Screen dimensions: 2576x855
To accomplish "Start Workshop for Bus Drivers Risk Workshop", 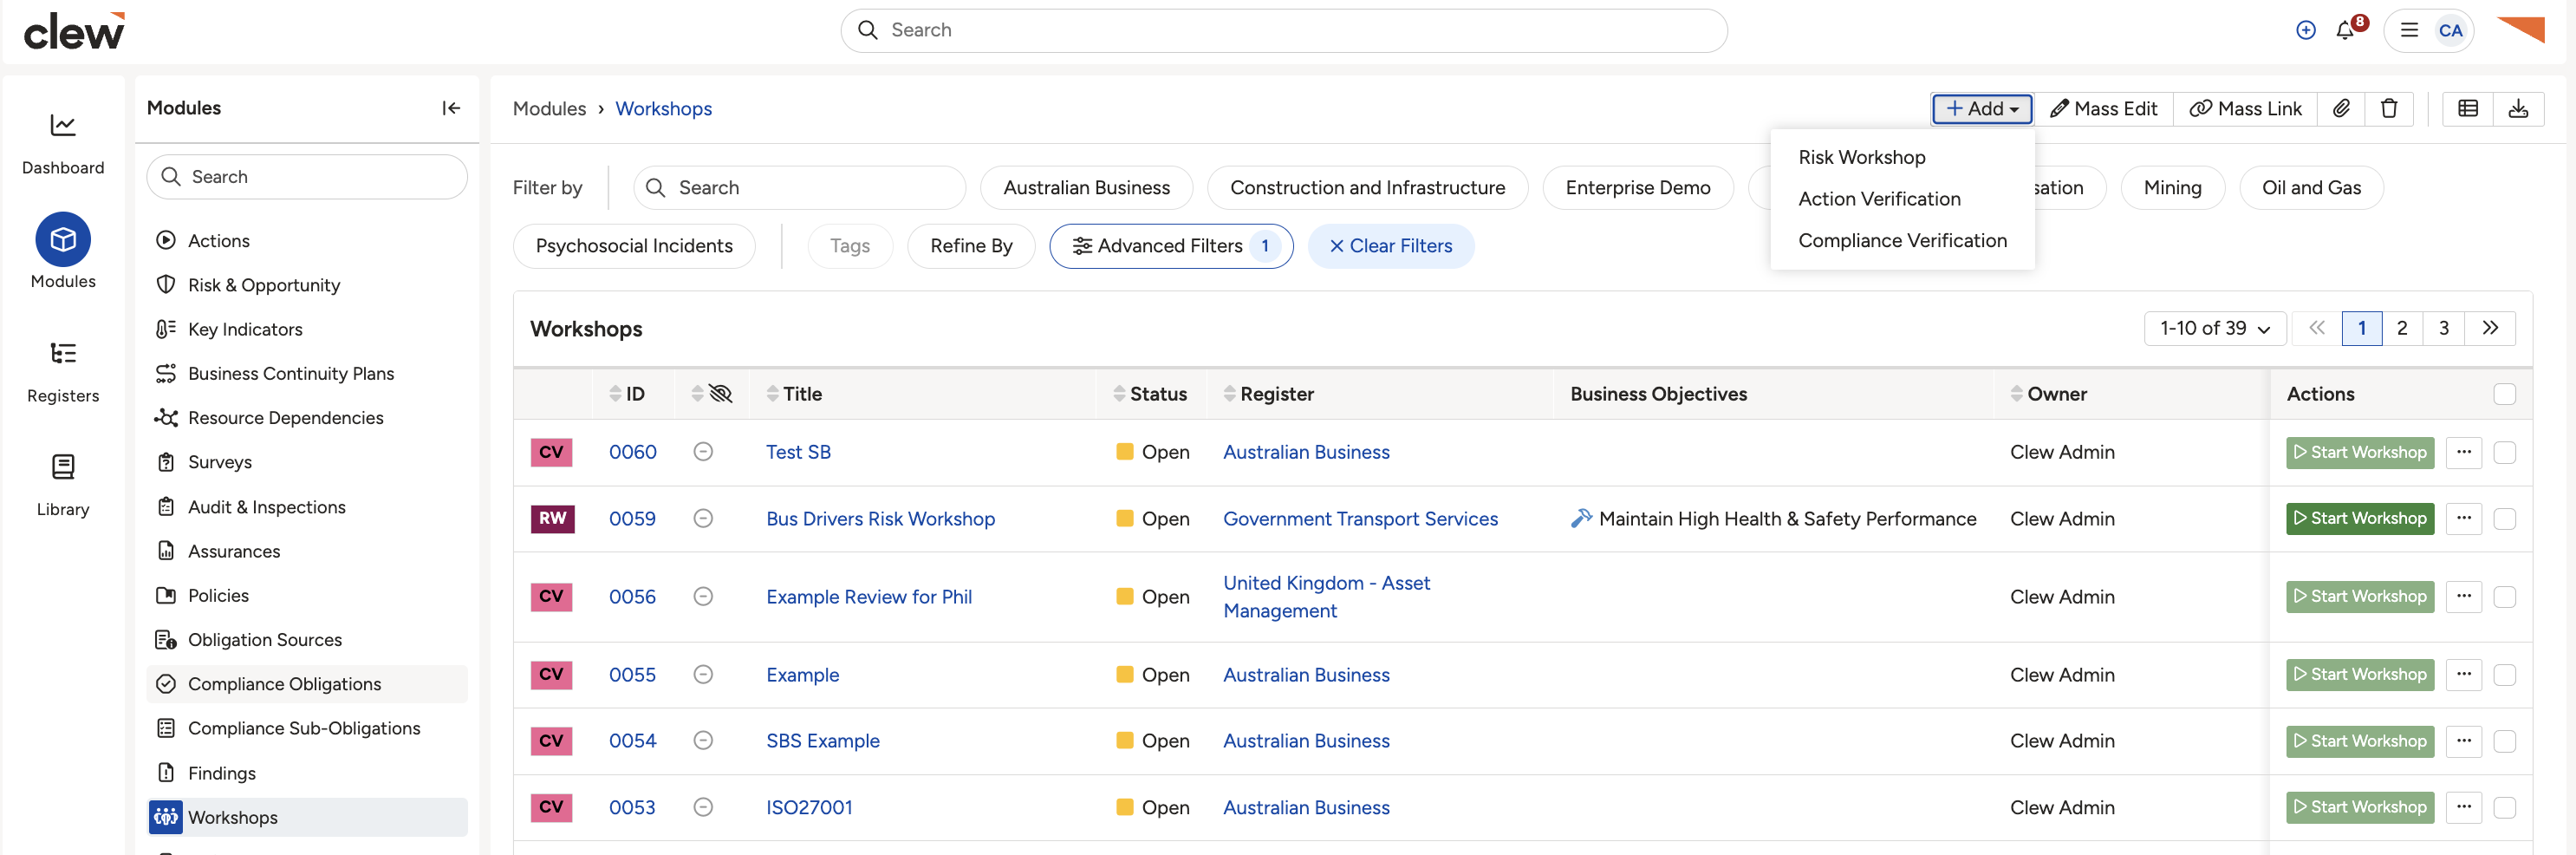I will click(x=2359, y=518).
